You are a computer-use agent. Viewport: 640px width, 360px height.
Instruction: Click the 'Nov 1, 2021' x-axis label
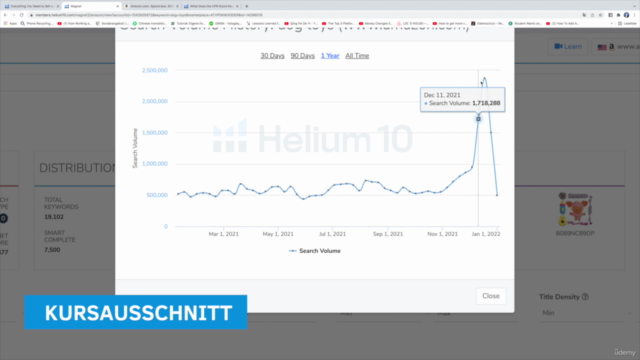point(442,234)
